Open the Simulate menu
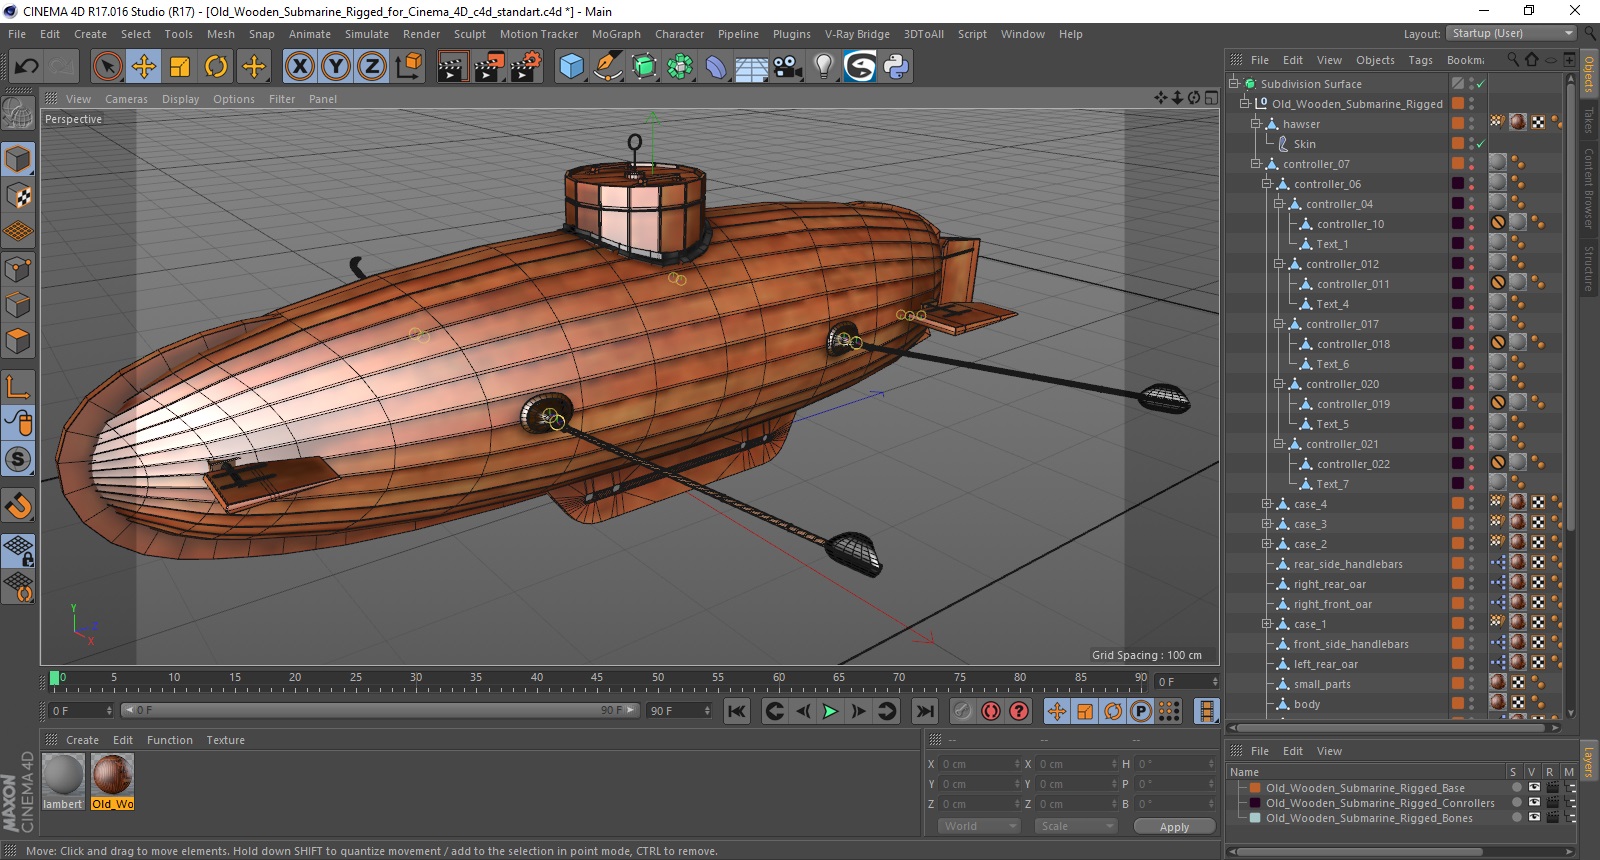The image size is (1600, 860). [x=367, y=34]
